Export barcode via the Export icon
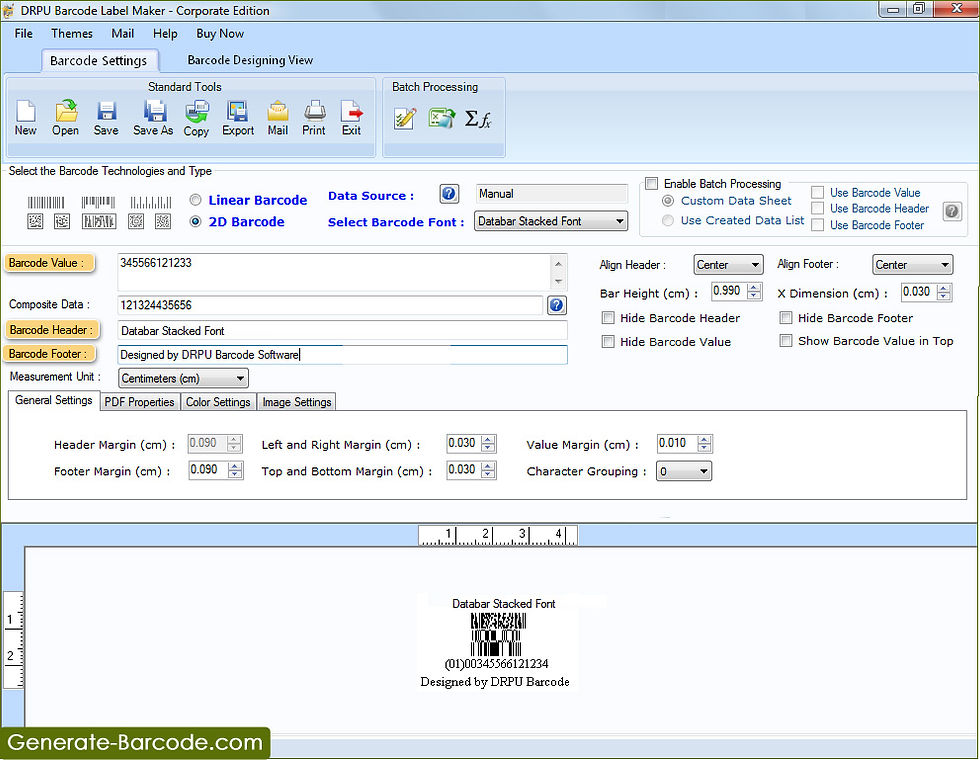Viewport: 980px width, 760px height. pyautogui.click(x=238, y=118)
